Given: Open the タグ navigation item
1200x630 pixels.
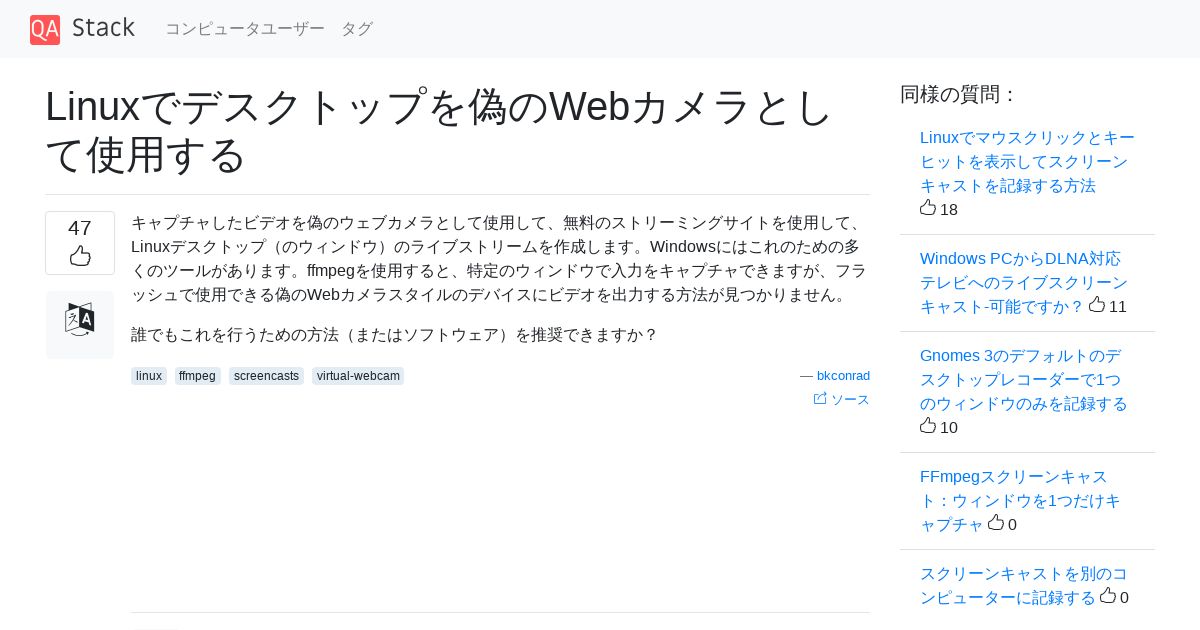Looking at the screenshot, I should click(x=357, y=29).
